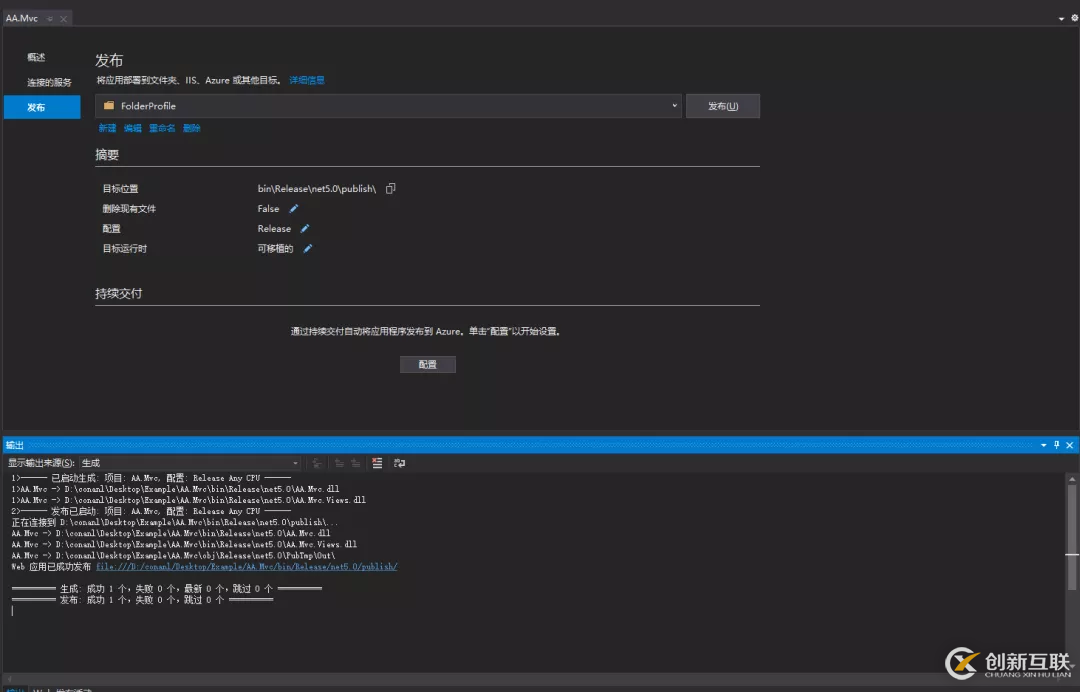This screenshot has height=692, width=1080.
Task: Click the bin\Release\net5.0\publish\ path text
Action: pyautogui.click(x=317, y=189)
